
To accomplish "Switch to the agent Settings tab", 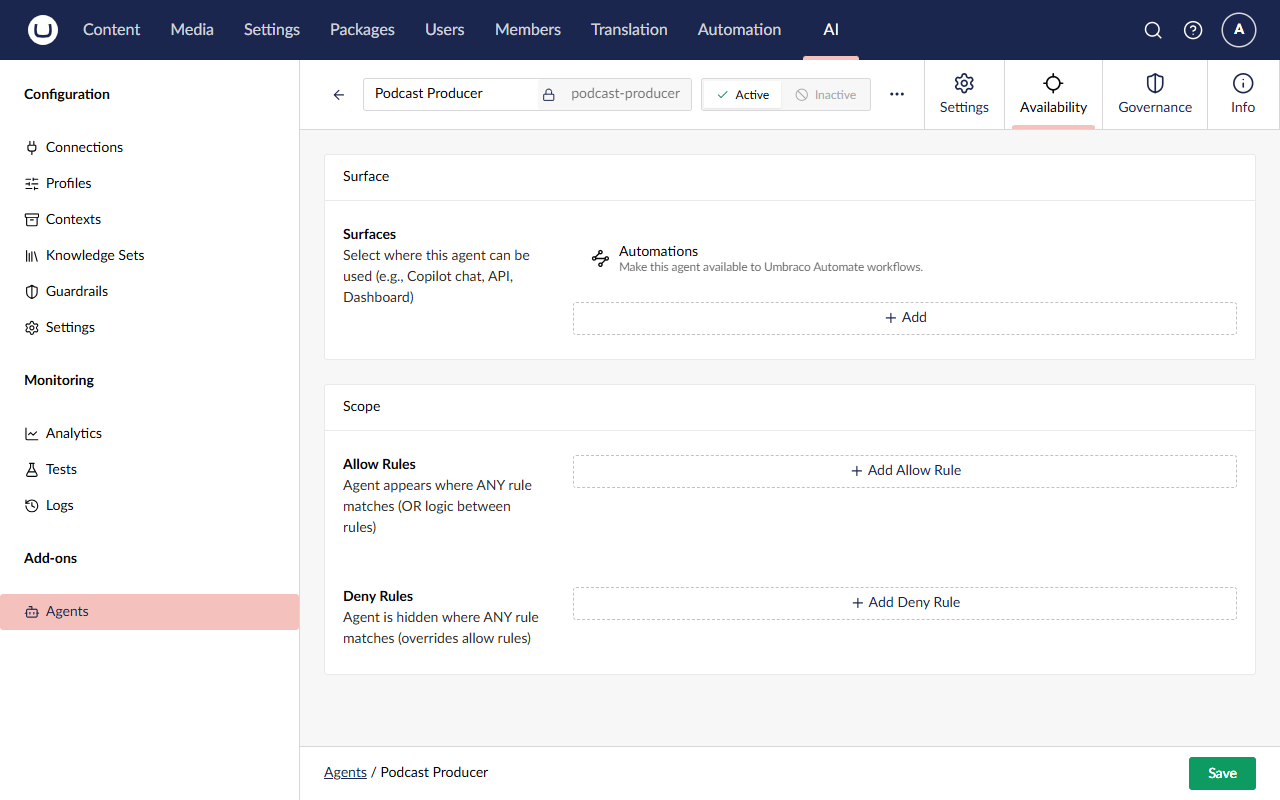I will [x=964, y=94].
